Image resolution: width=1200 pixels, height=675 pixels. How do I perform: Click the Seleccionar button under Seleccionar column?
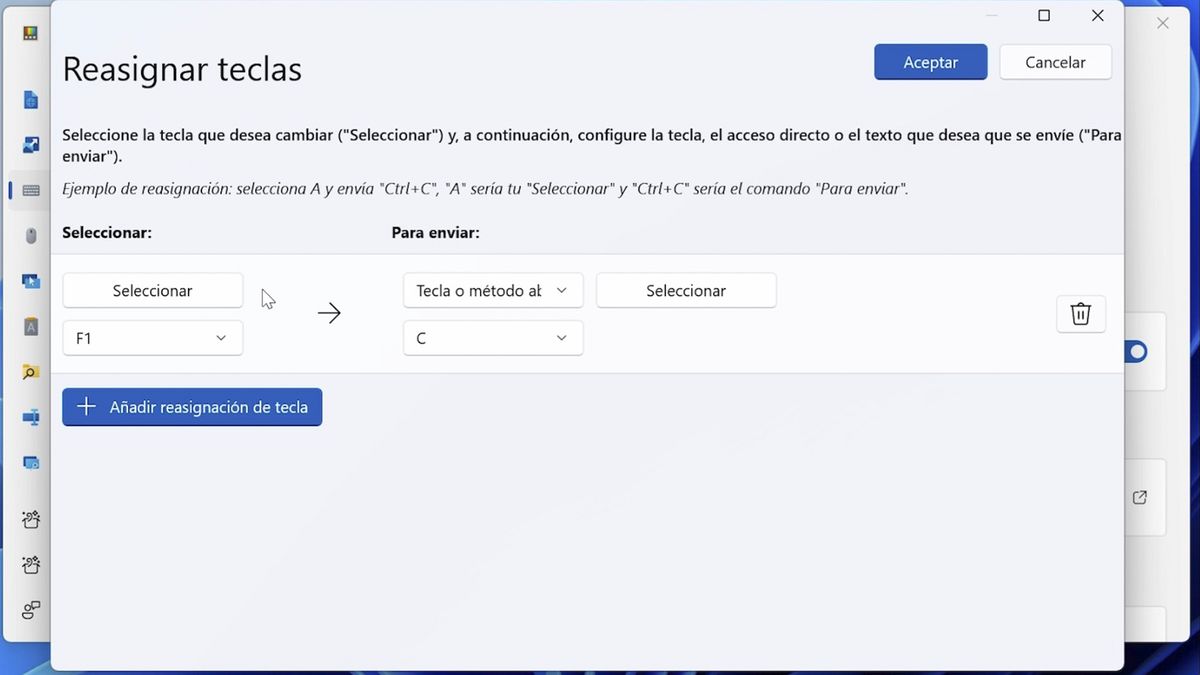pyautogui.click(x=152, y=290)
